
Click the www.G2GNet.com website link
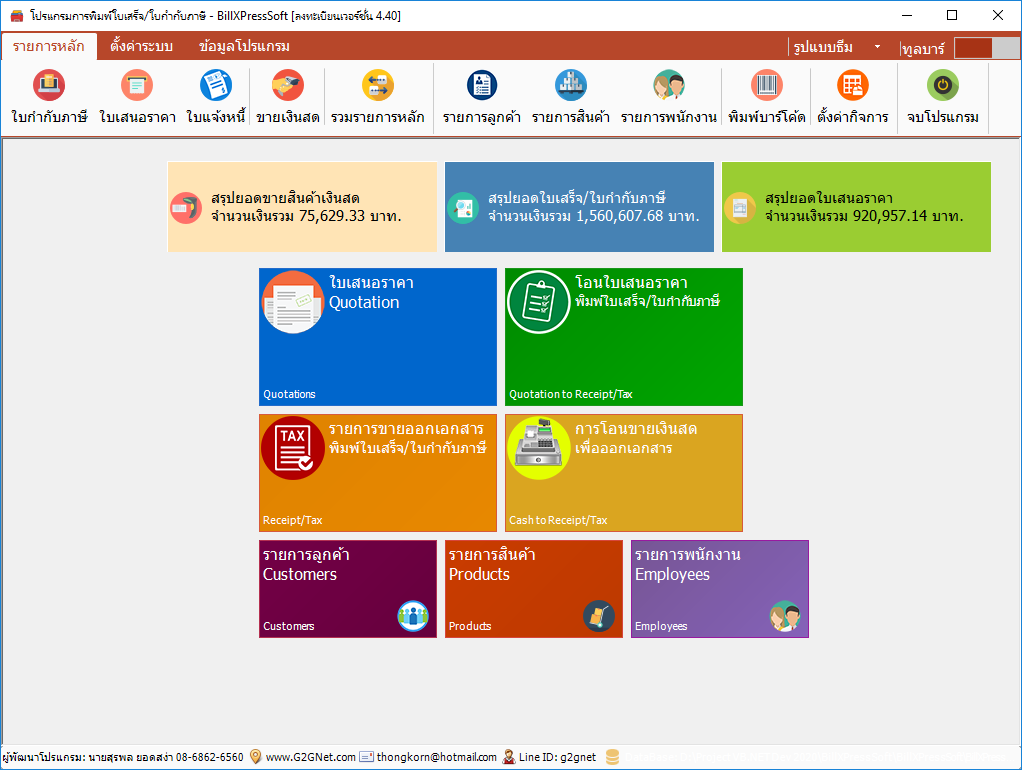tap(310, 757)
